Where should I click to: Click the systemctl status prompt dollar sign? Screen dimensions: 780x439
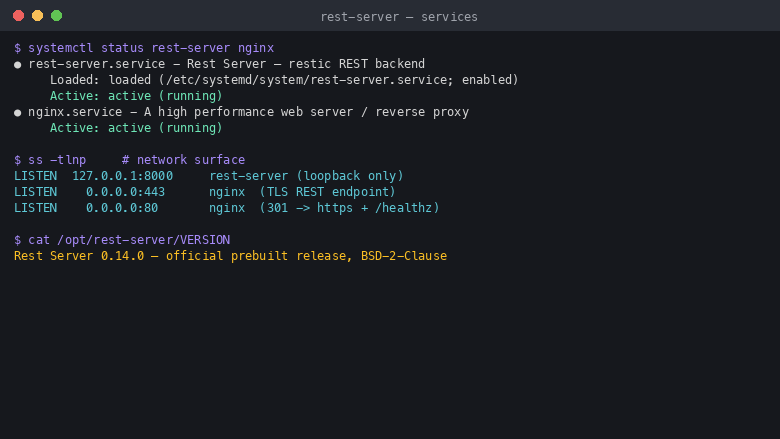pyautogui.click(x=17, y=48)
